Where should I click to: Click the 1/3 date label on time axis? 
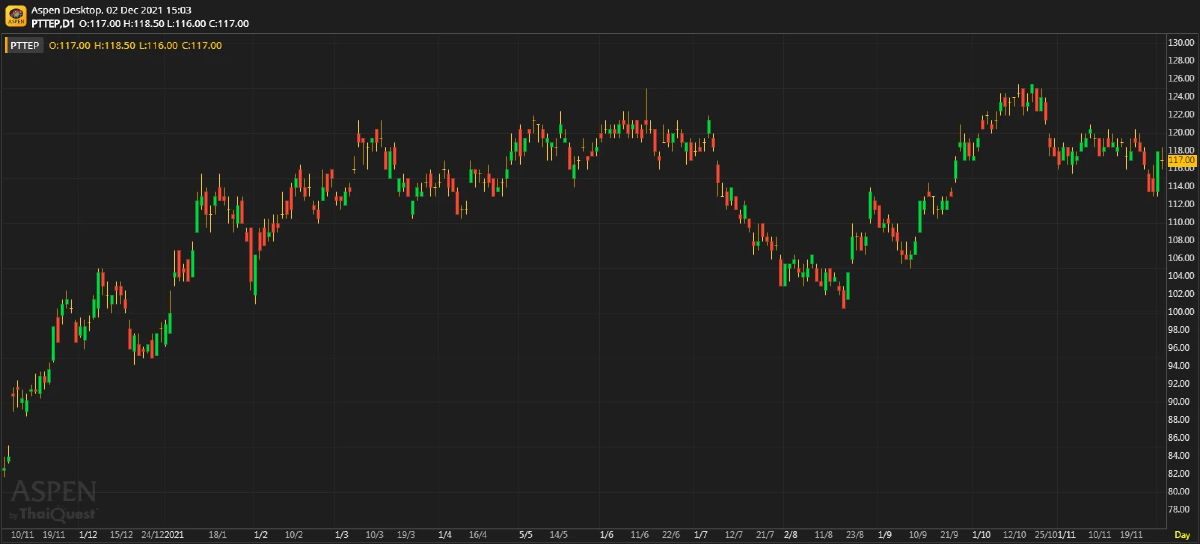341,535
